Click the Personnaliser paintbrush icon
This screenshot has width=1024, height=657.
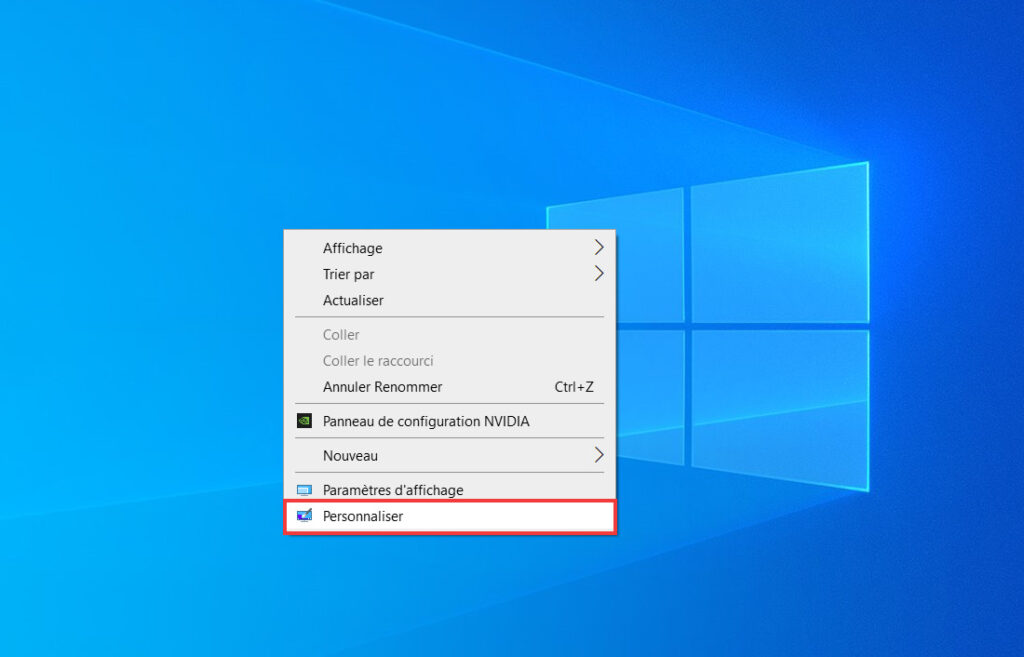click(304, 516)
